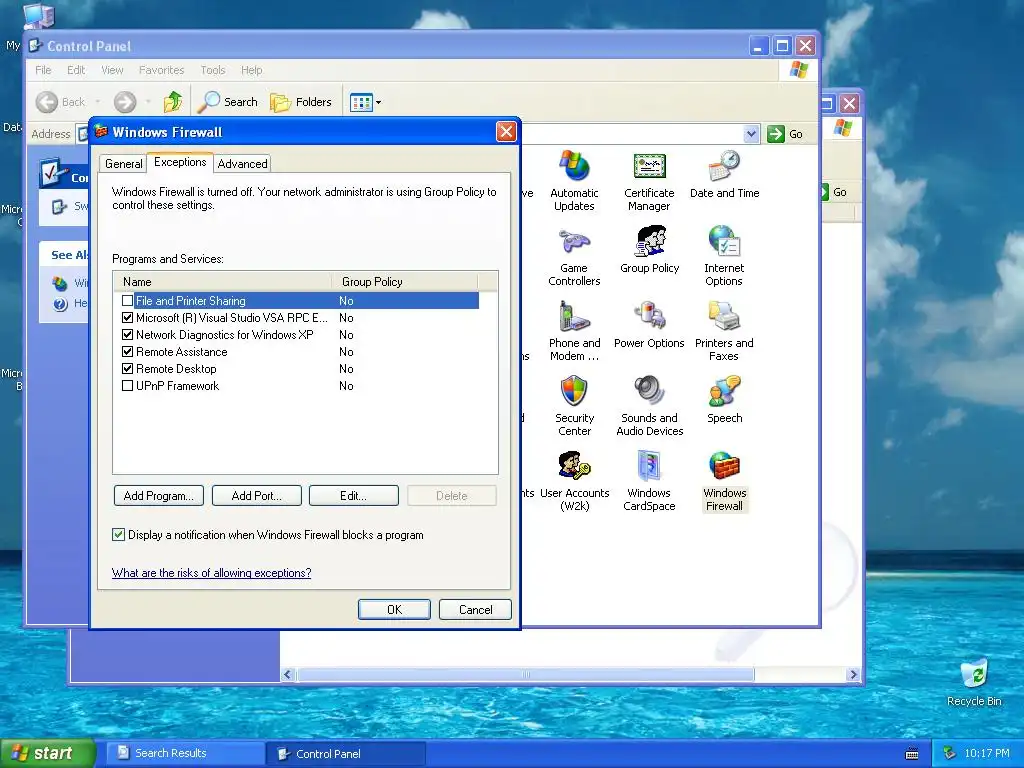Viewport: 1024px width, 768px height.
Task: Click the Search toolbar button
Action: point(228,102)
